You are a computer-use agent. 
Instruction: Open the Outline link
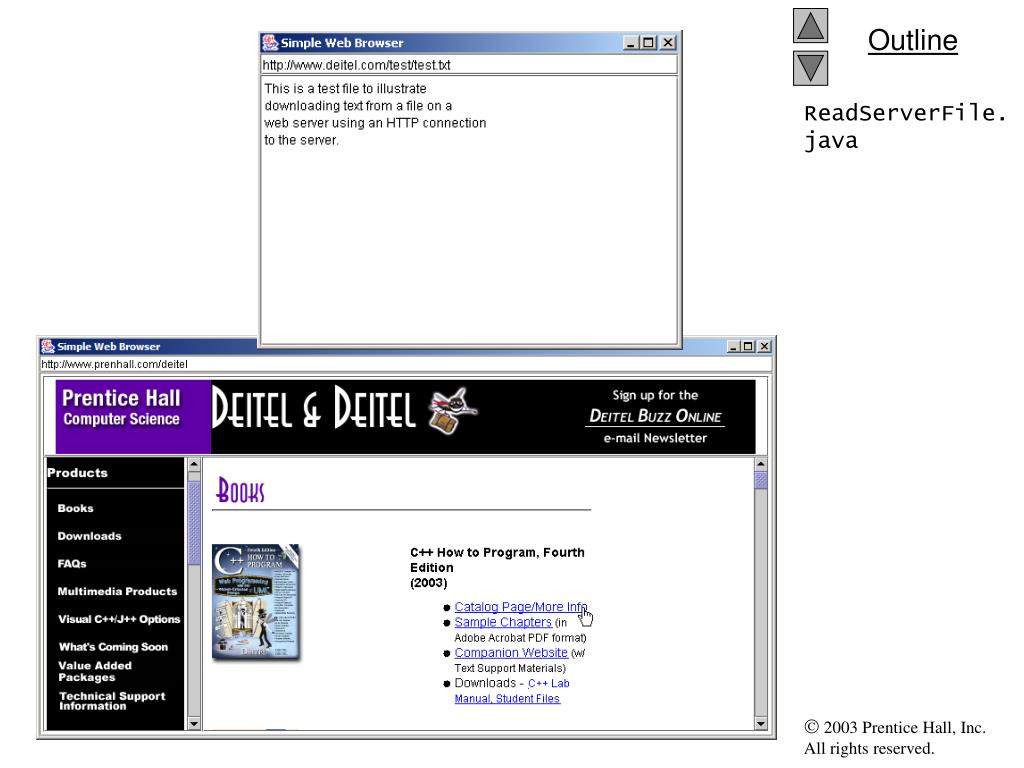(x=912, y=40)
